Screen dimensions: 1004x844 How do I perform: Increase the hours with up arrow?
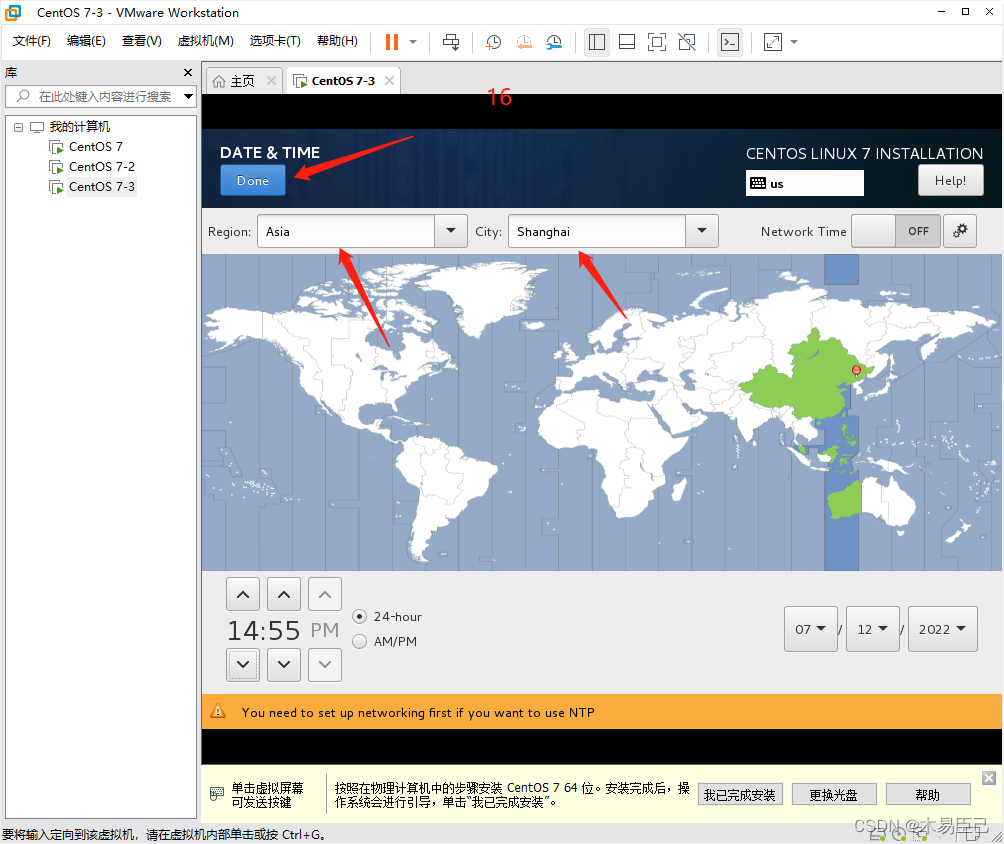[243, 594]
